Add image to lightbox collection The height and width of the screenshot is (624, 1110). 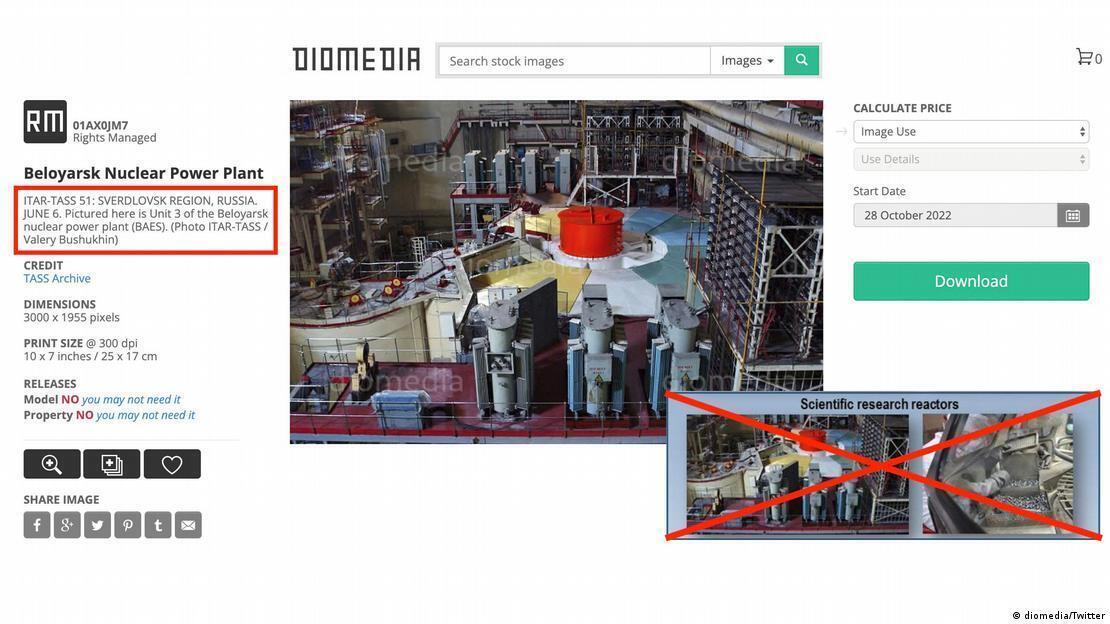pos(112,464)
